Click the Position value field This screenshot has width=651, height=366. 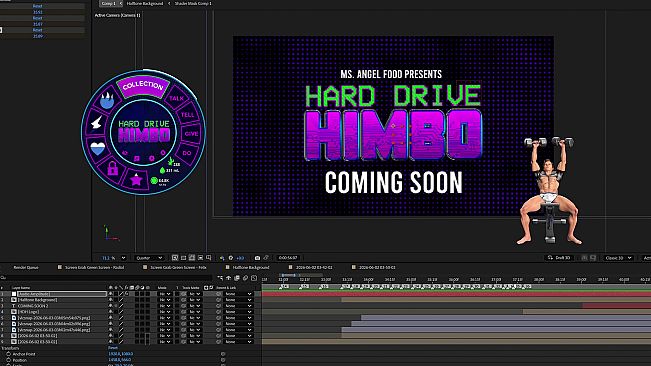tap(120, 360)
